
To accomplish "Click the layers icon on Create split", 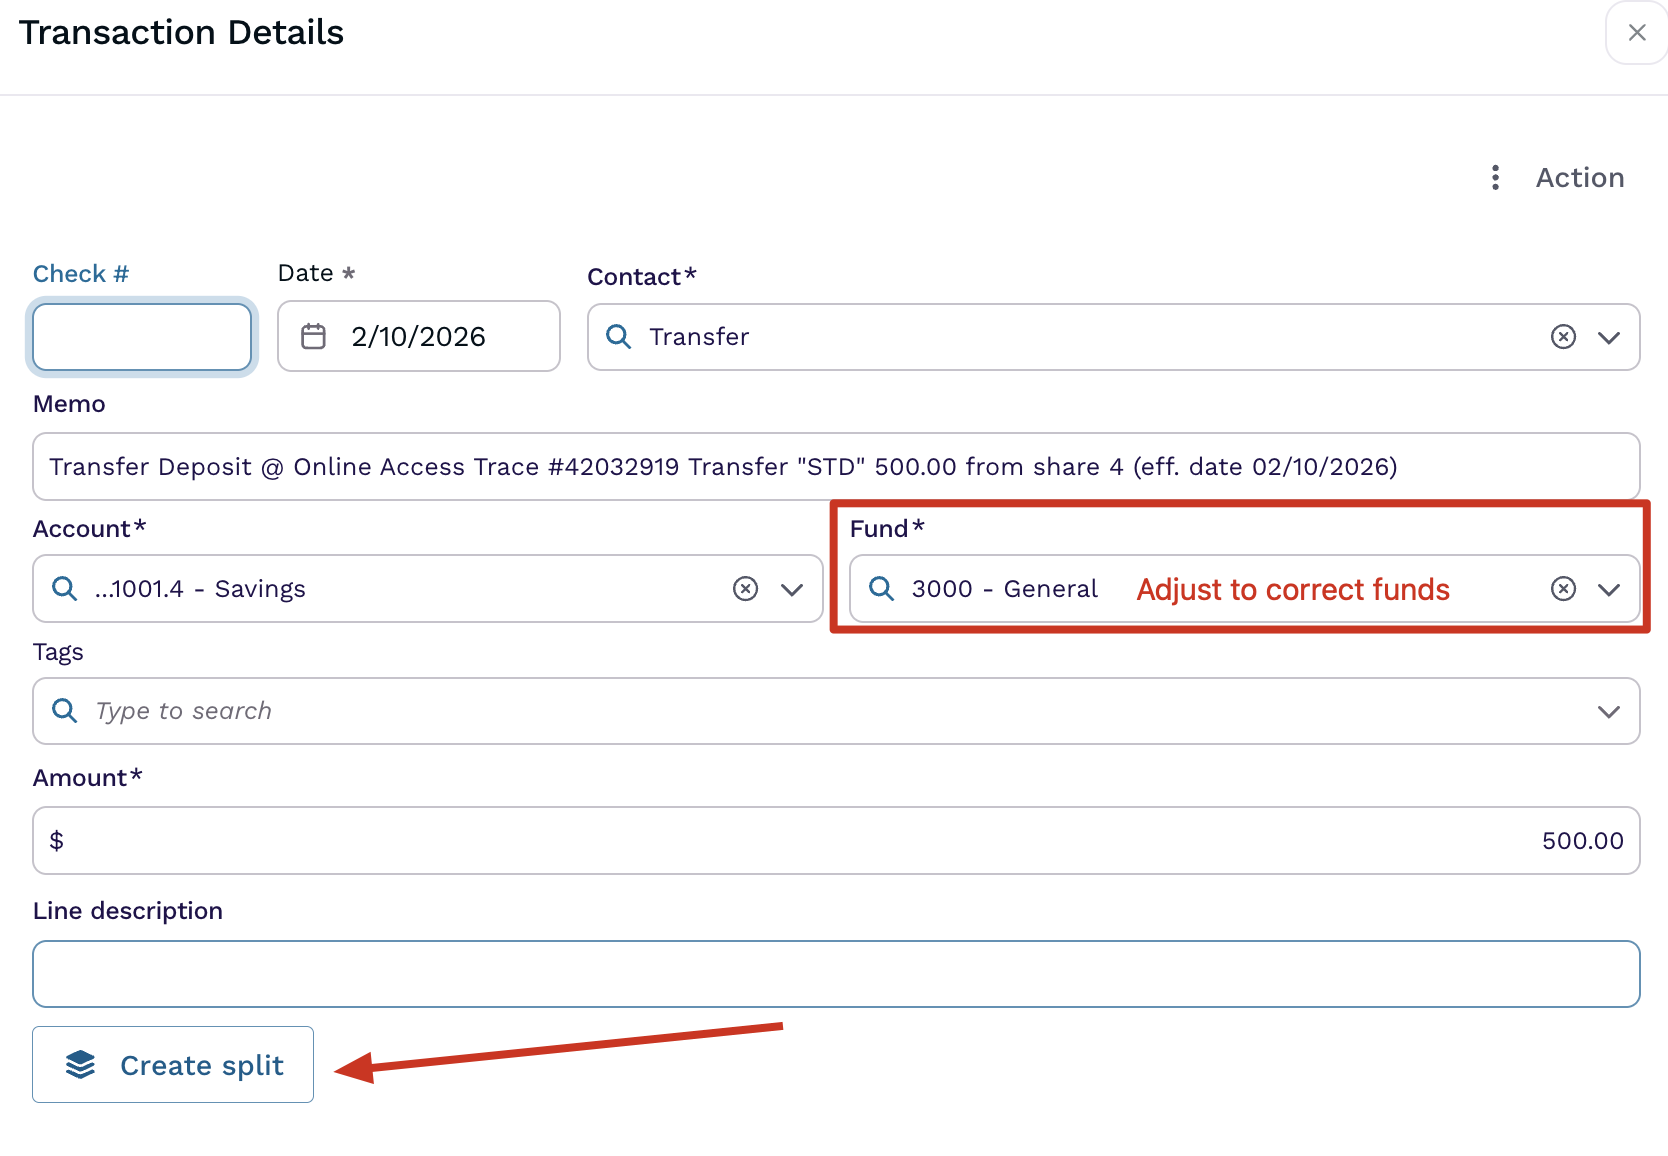I will pos(81,1065).
